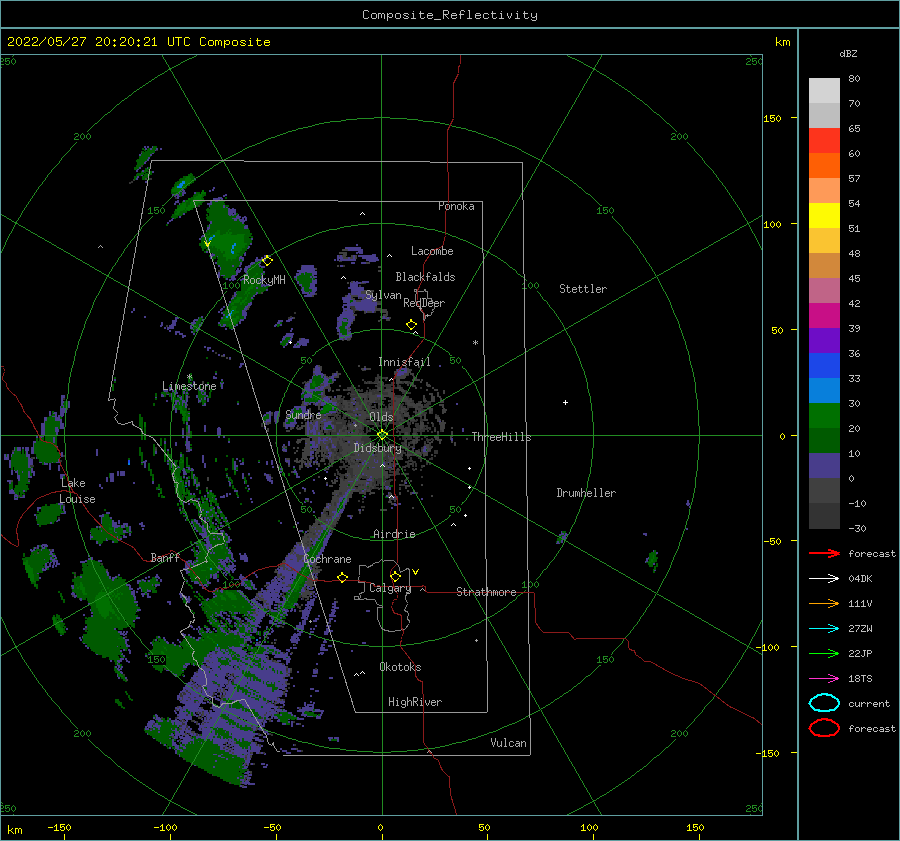Click the Limestone label
The image size is (900, 841).
(189, 386)
